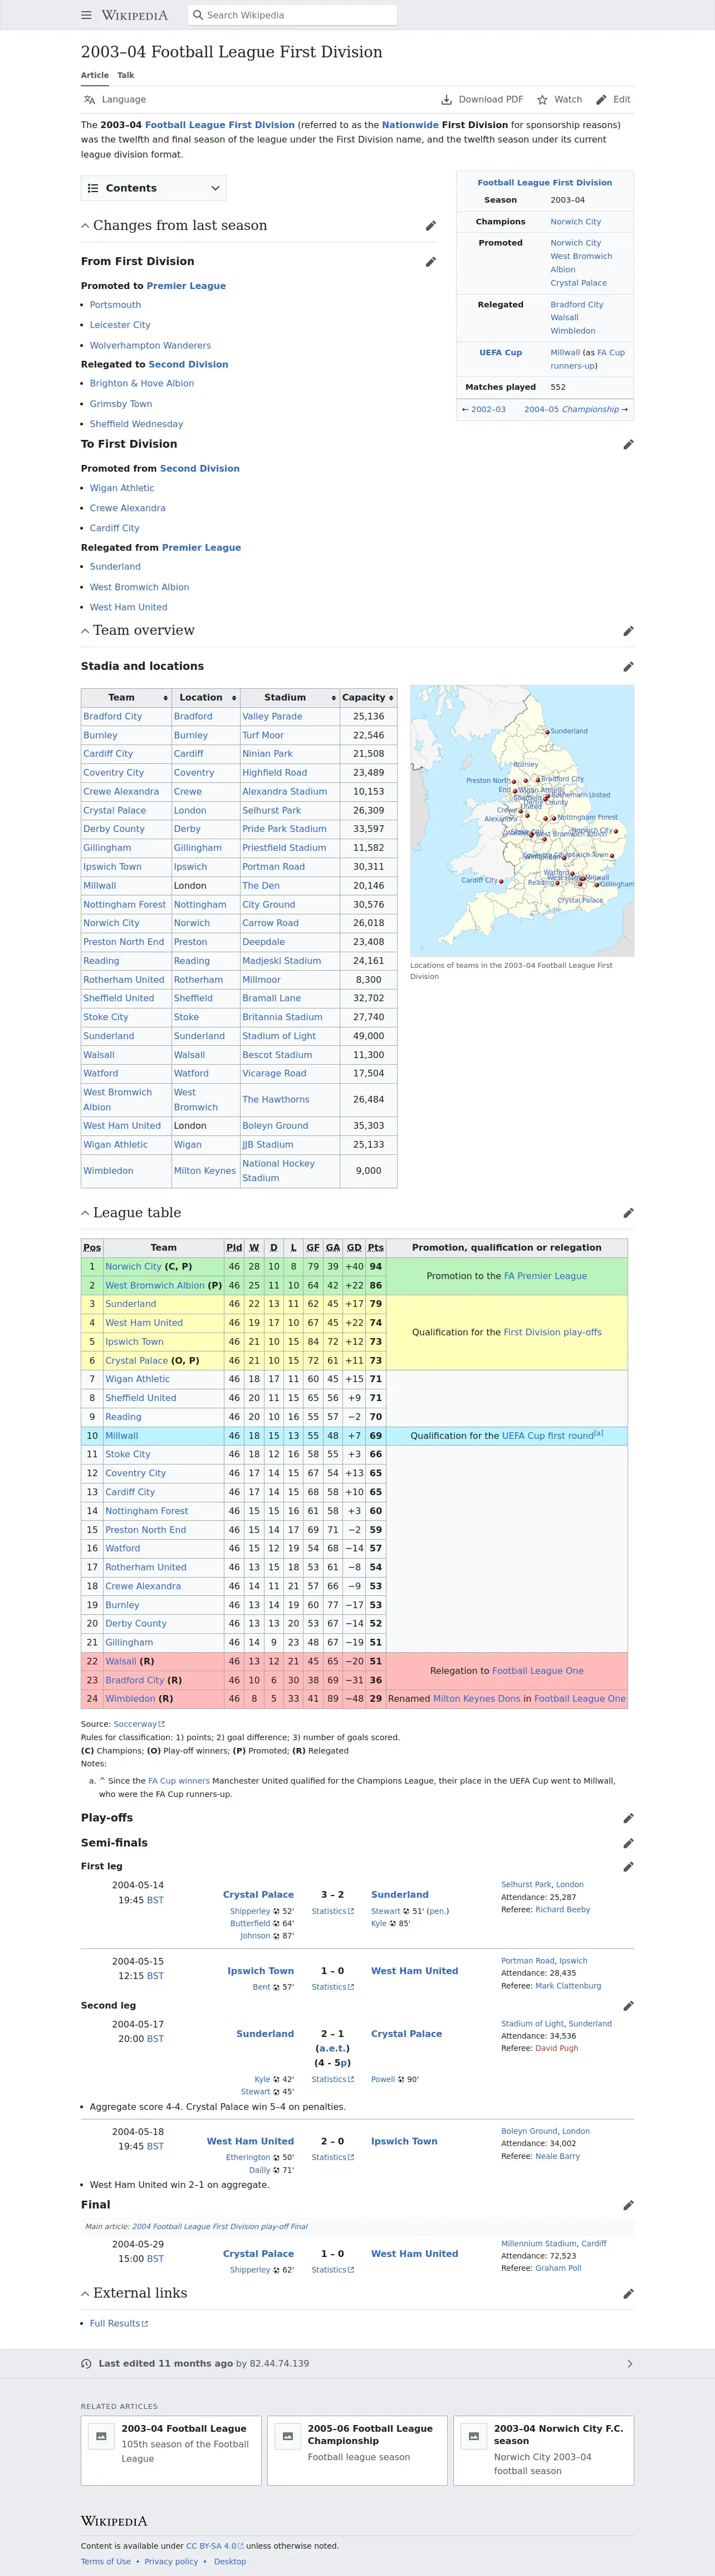Sort the stadia table by Location
Image resolution: width=715 pixels, height=2576 pixels.
(205, 698)
